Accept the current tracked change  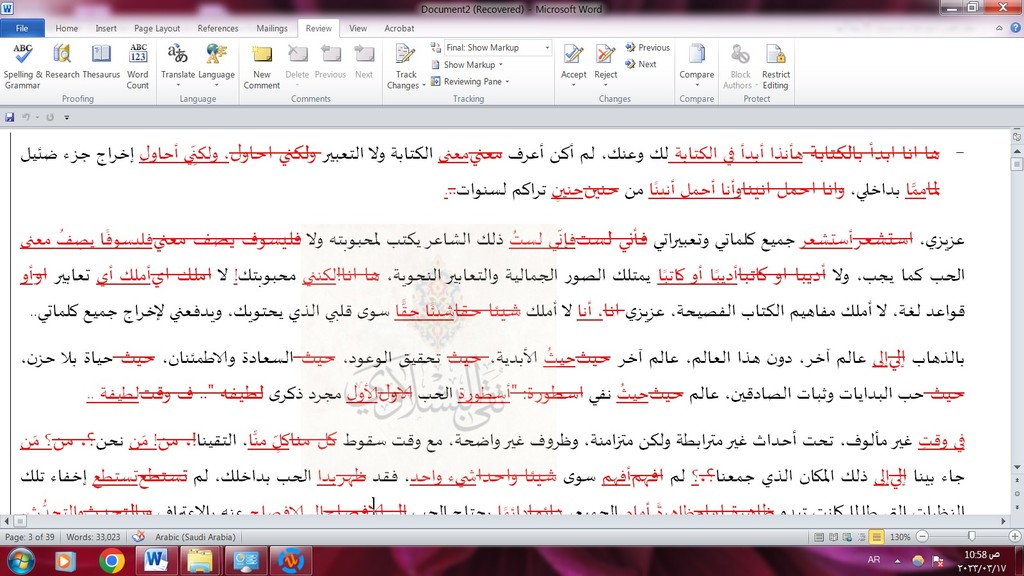point(573,59)
